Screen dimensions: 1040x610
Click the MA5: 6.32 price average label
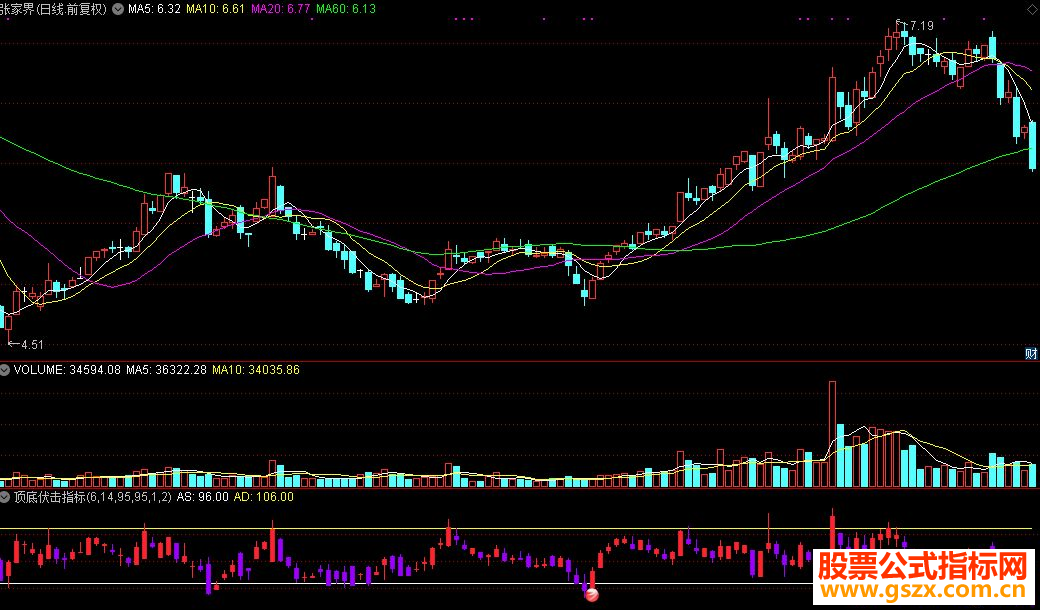tap(155, 9)
